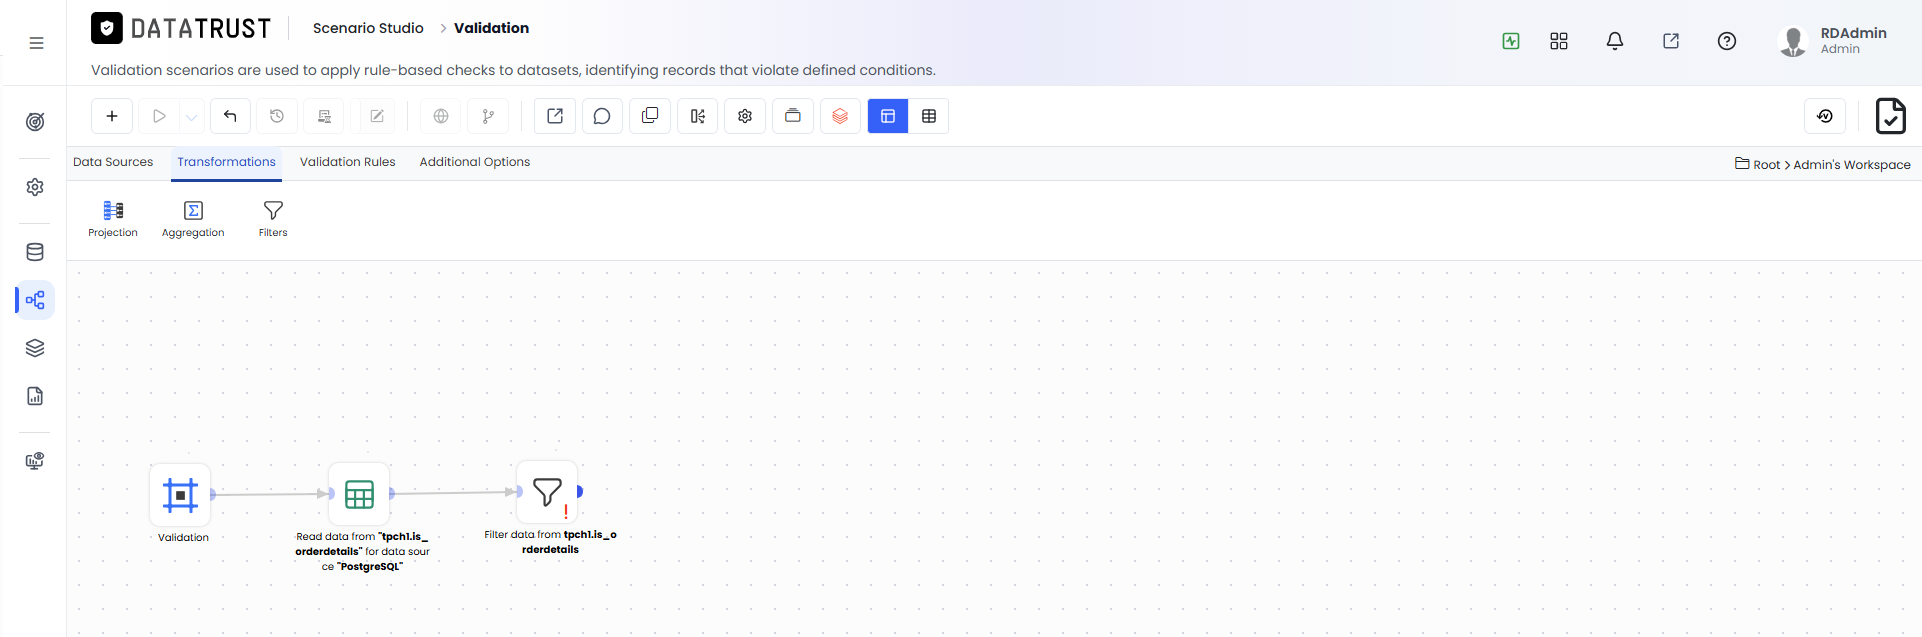Image resolution: width=1922 pixels, height=637 pixels.
Task: Click the Scenario Studio breadcrumb link
Action: 368,28
